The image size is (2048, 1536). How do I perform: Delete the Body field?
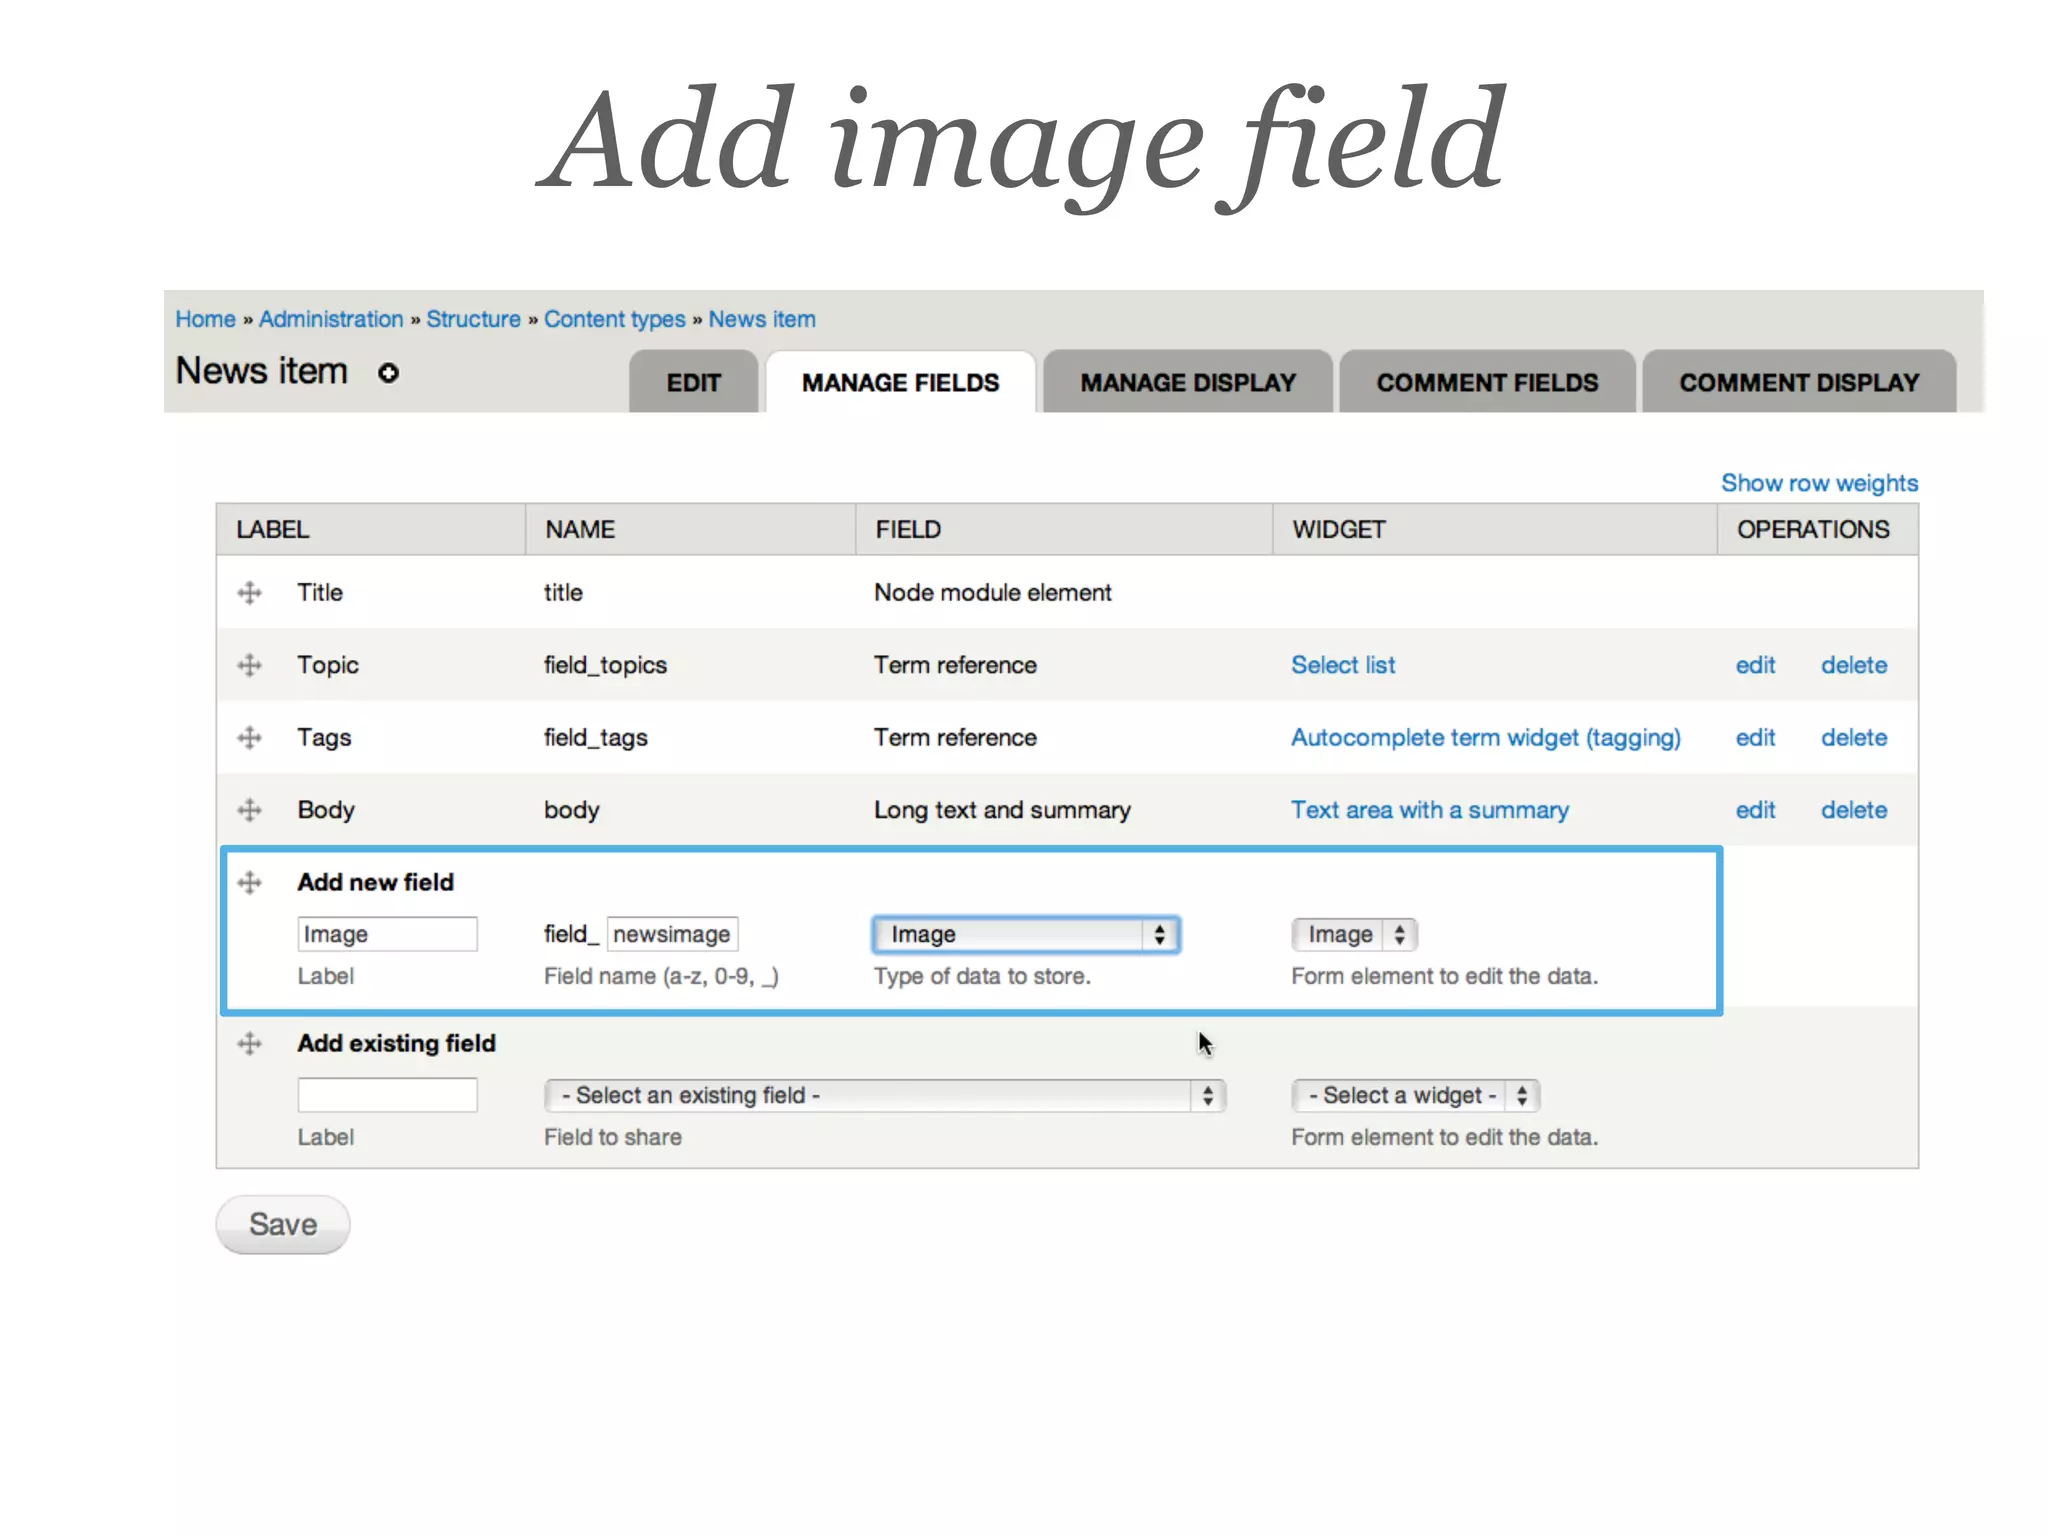(x=1854, y=810)
